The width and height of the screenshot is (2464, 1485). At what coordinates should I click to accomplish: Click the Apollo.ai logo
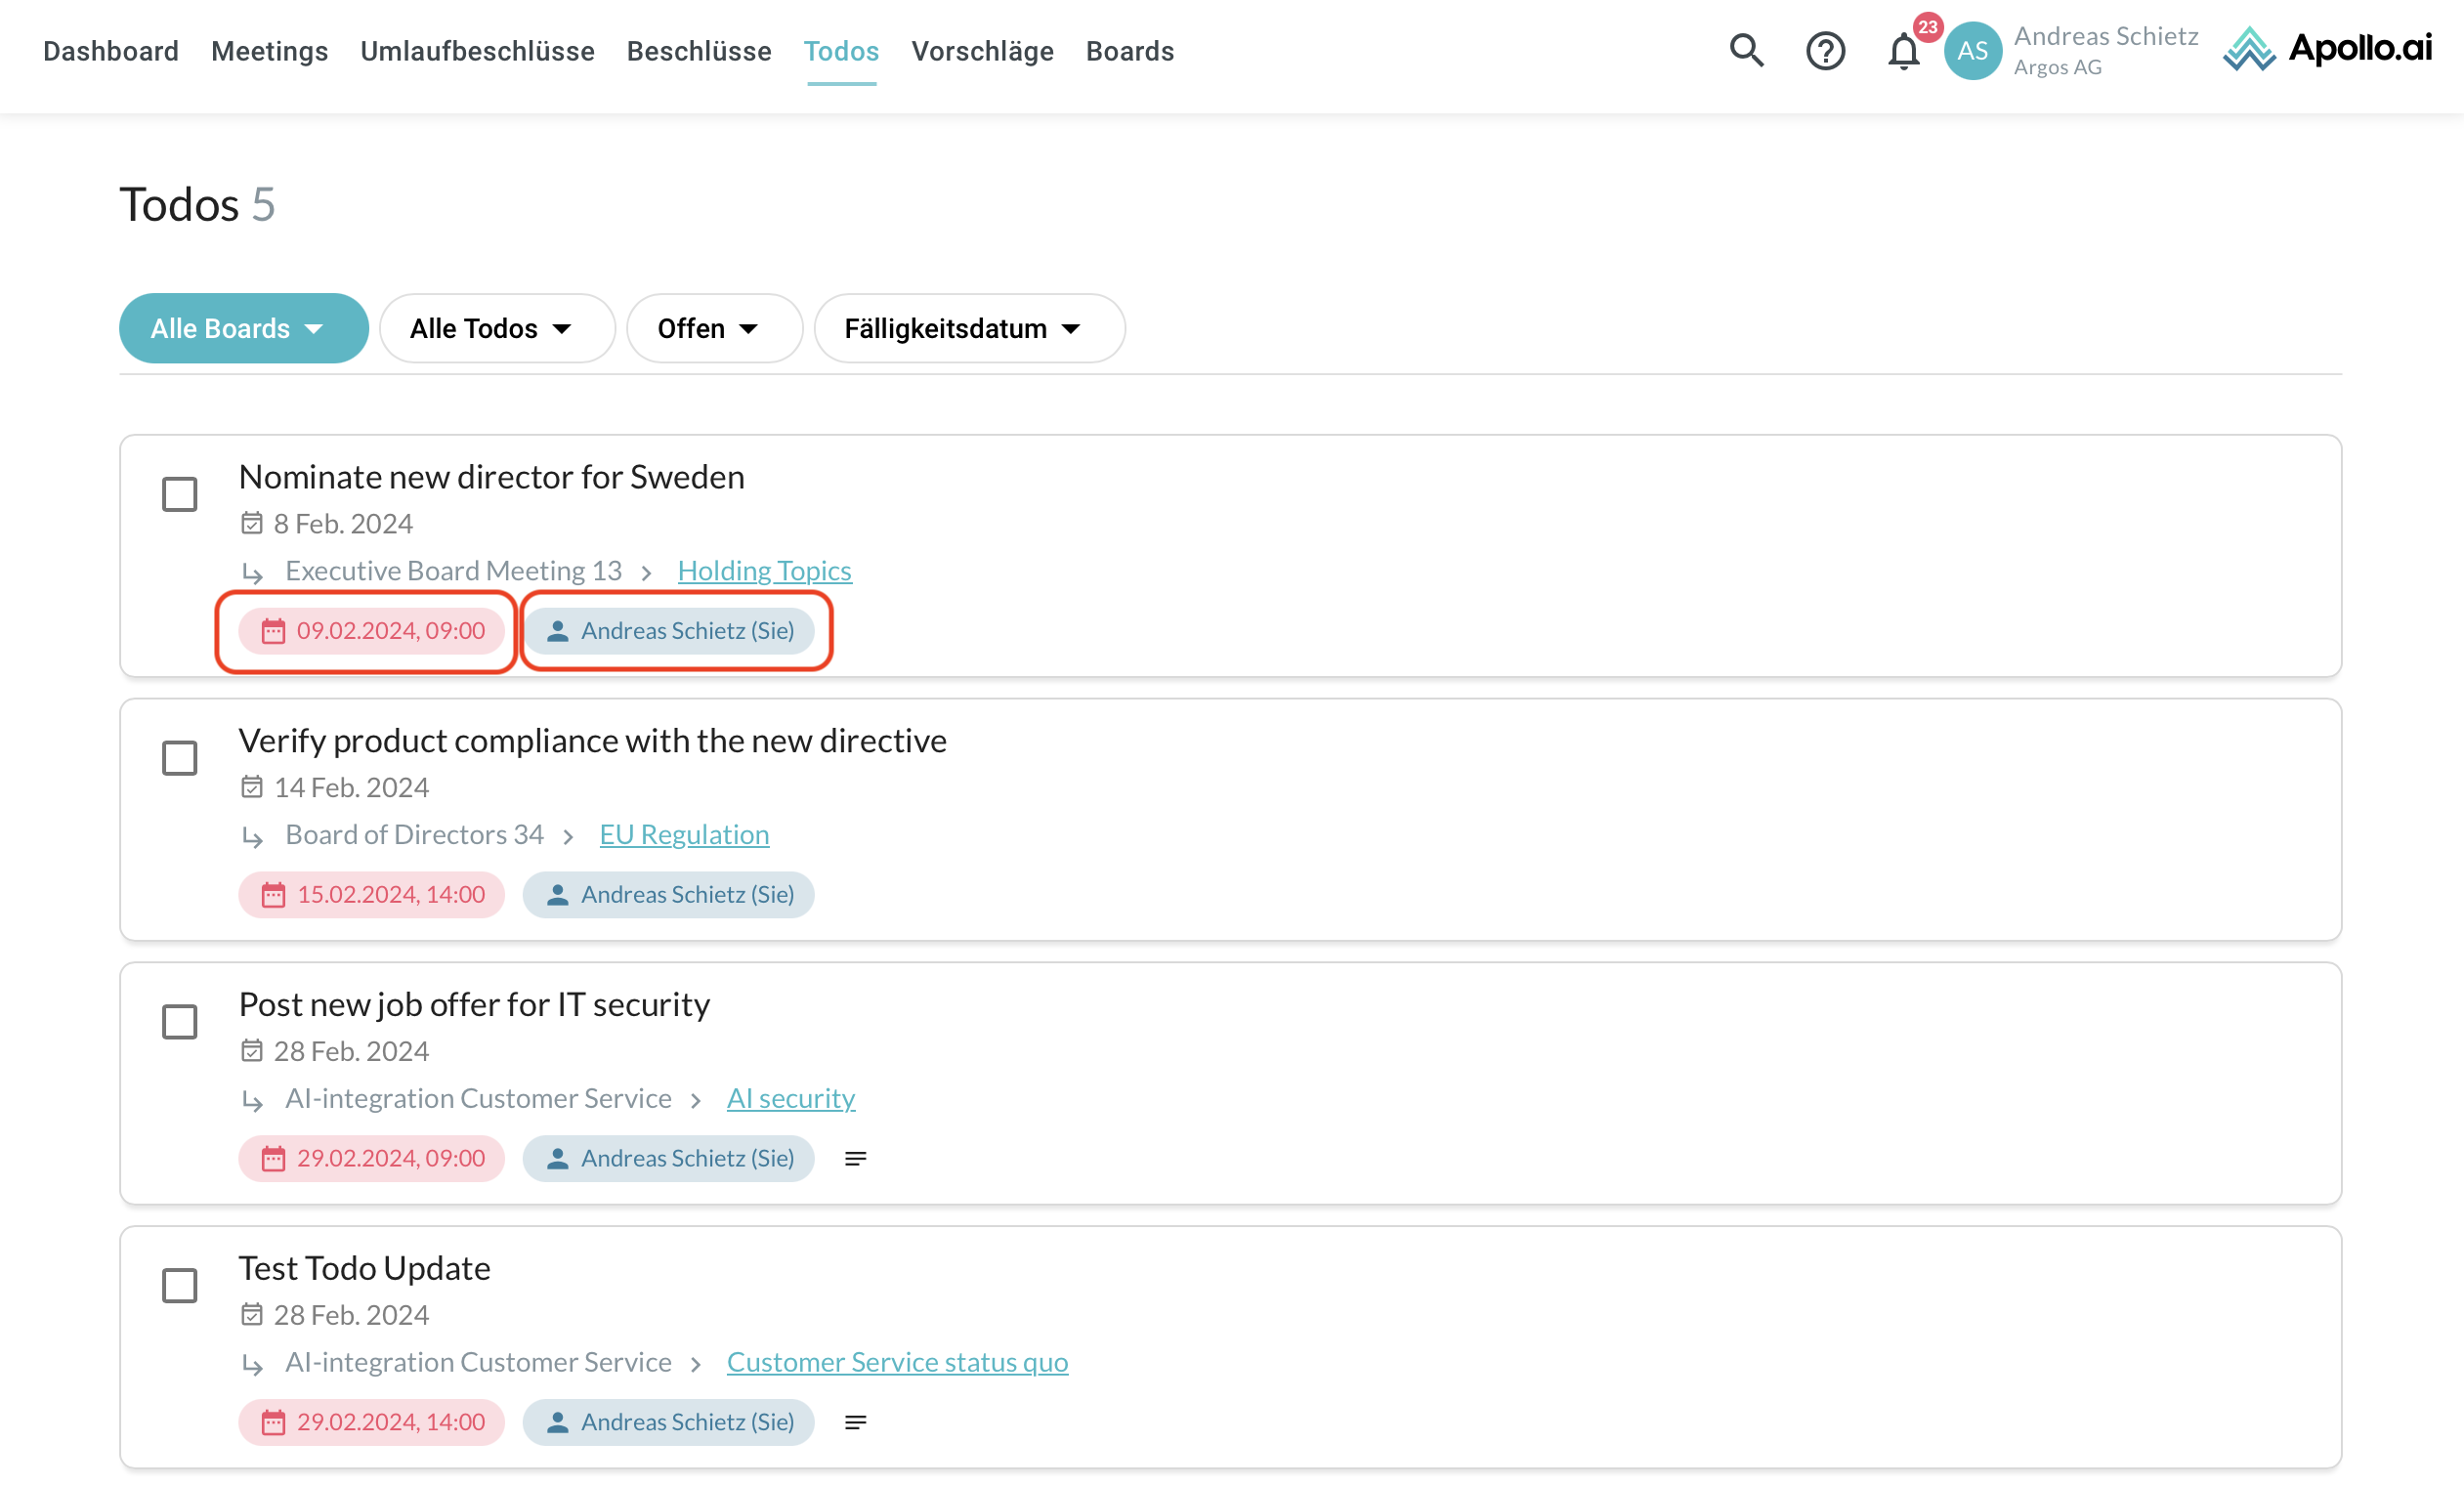click(2327, 48)
